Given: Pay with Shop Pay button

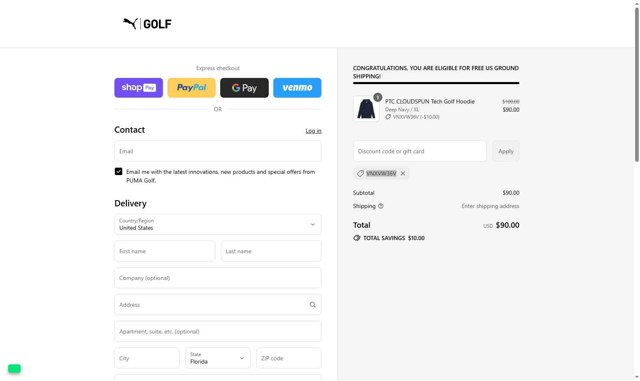Looking at the screenshot, I should (x=138, y=88).
